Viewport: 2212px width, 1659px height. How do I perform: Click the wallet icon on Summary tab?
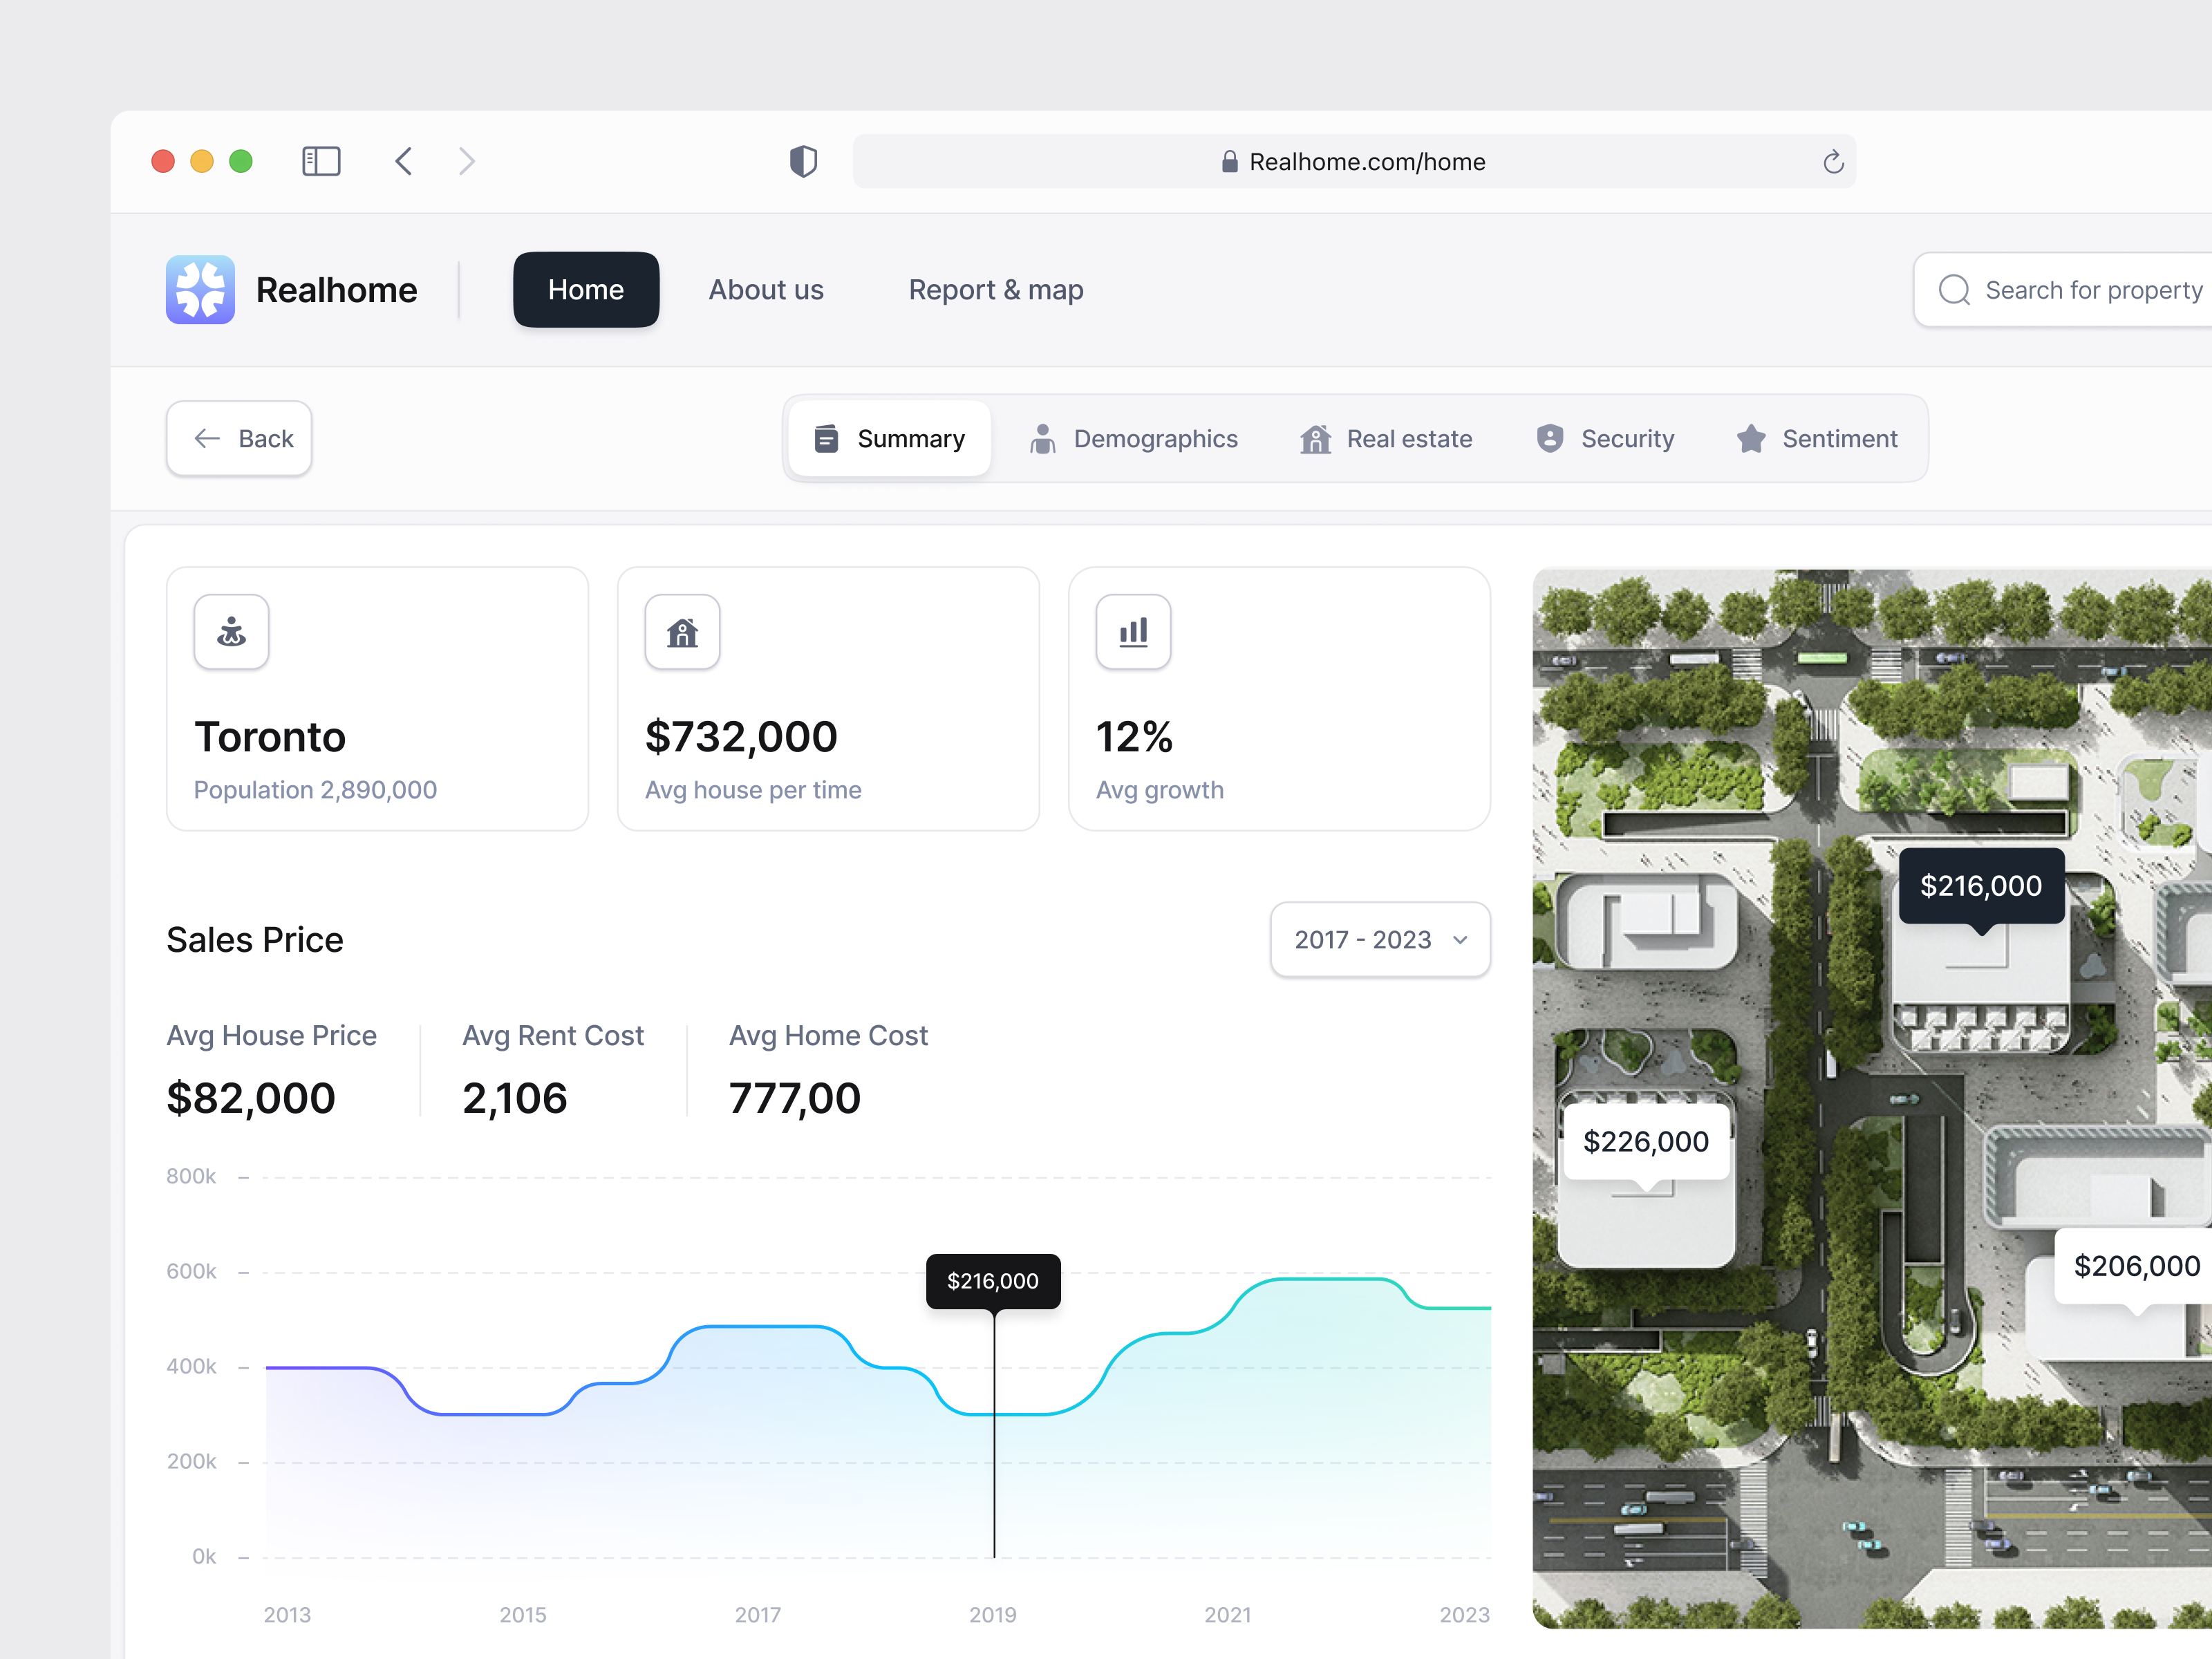[x=825, y=438]
